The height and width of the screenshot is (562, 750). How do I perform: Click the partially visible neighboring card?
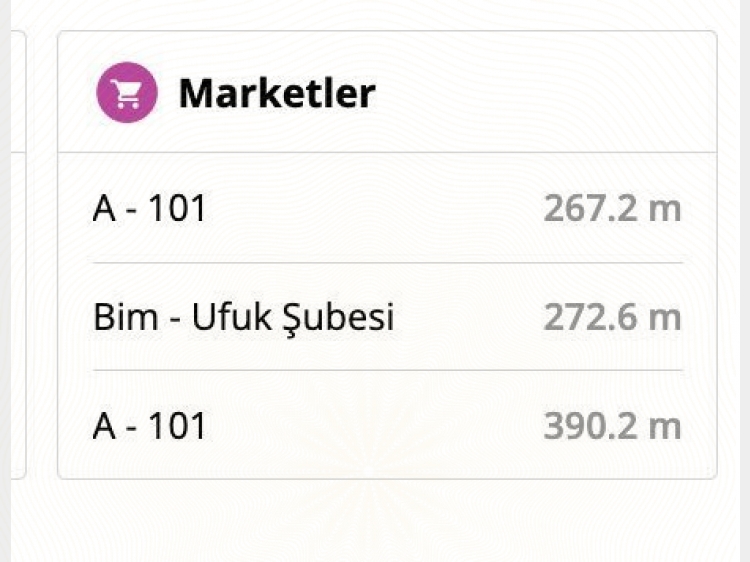18,254
